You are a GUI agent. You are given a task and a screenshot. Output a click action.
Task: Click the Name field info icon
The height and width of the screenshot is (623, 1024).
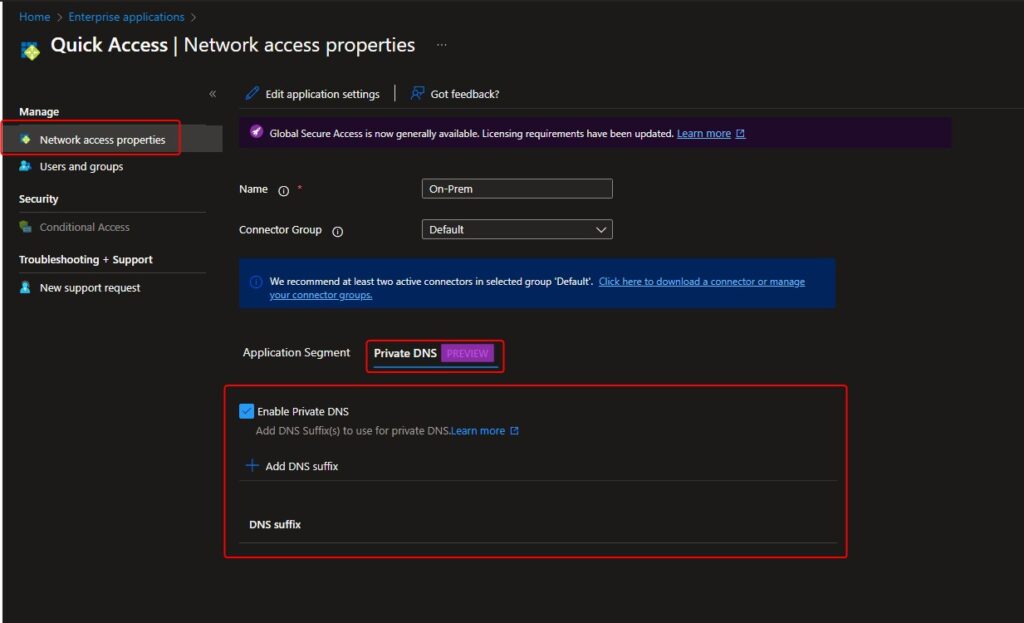pyautogui.click(x=283, y=191)
